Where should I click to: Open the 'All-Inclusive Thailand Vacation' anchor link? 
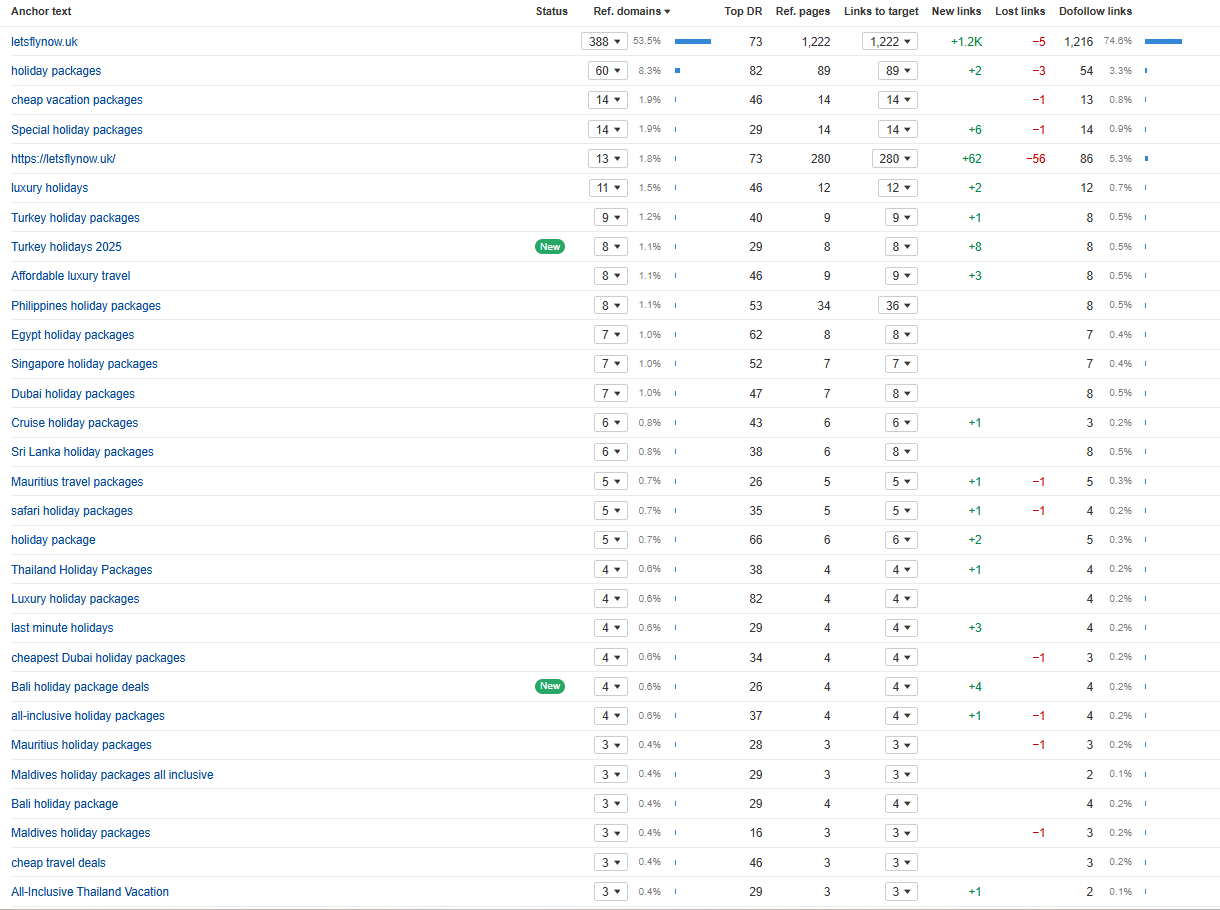click(90, 892)
